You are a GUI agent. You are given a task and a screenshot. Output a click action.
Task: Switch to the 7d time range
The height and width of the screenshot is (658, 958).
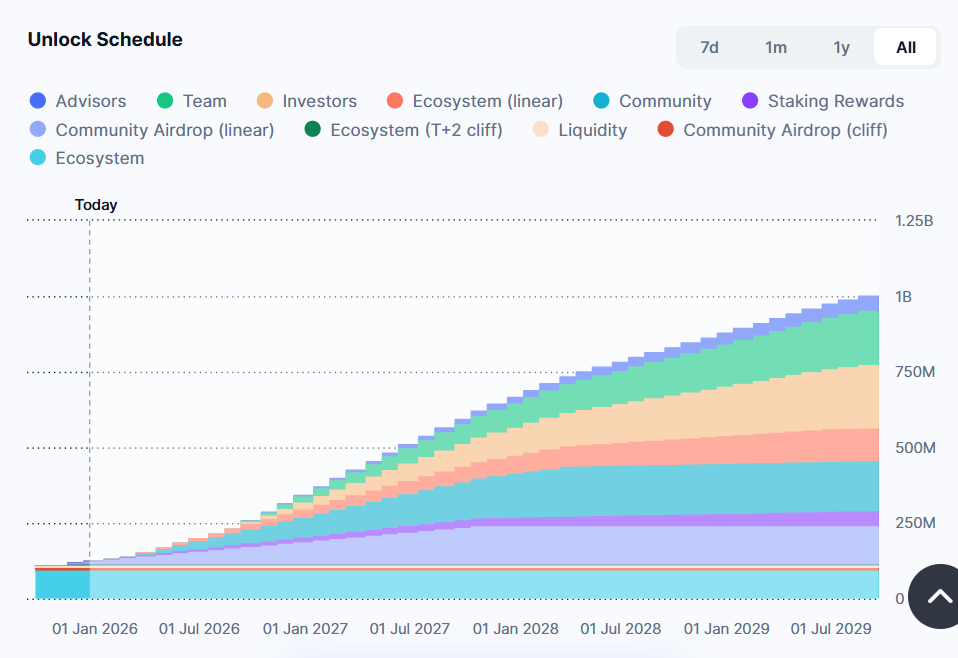click(x=709, y=47)
